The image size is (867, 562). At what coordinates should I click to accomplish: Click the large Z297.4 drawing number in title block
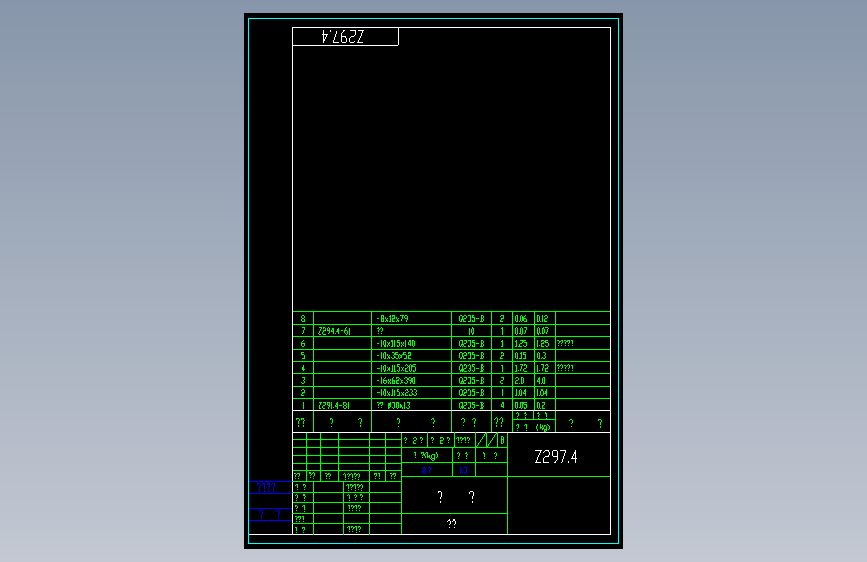pyautogui.click(x=556, y=457)
